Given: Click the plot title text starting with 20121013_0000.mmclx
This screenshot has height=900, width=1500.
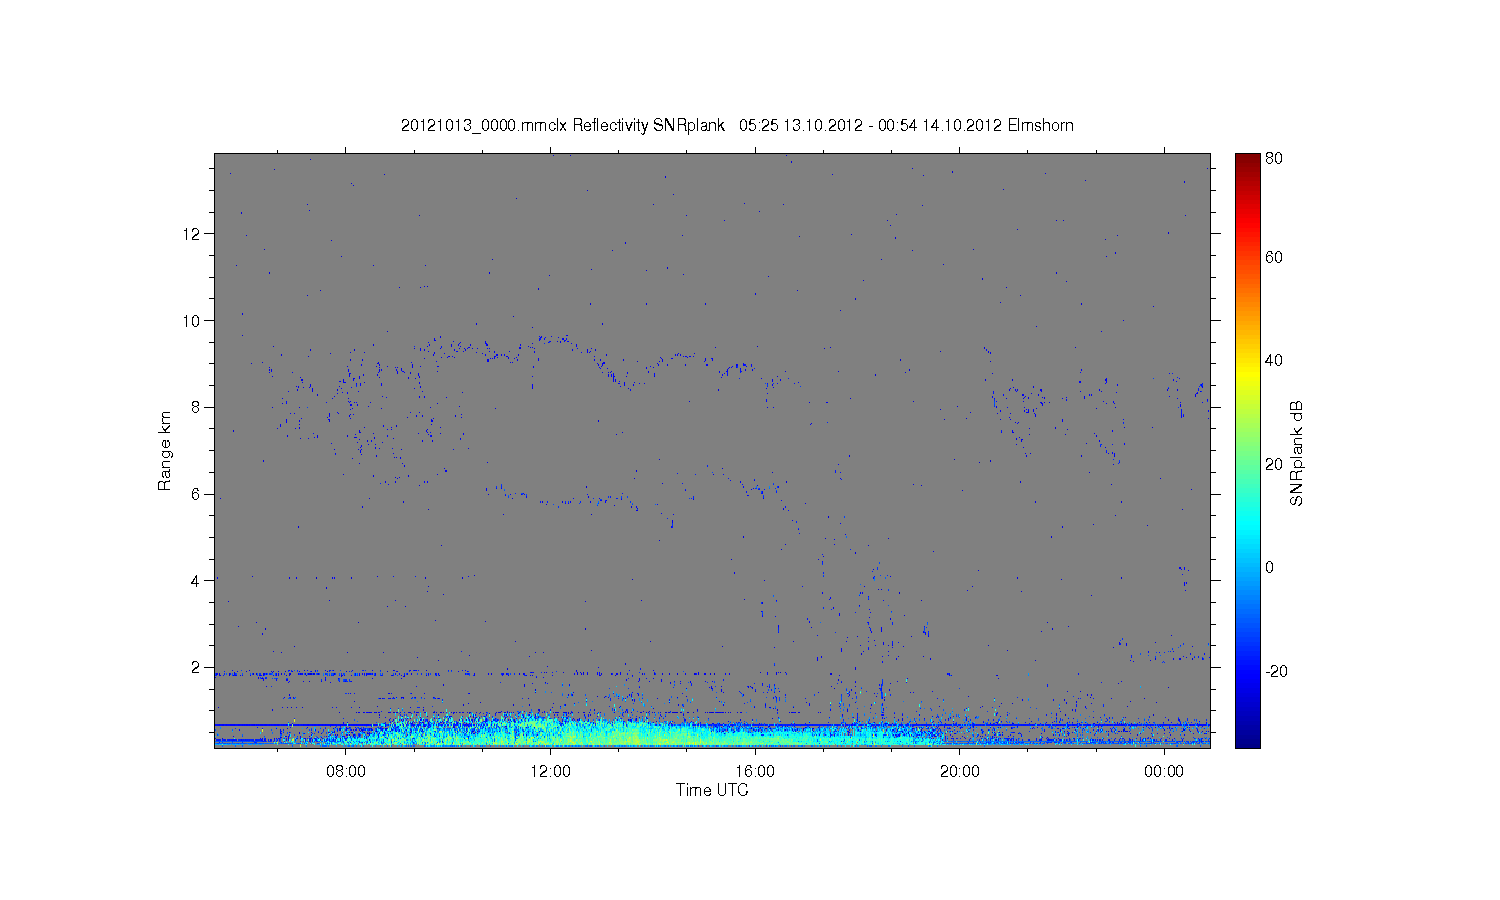Looking at the screenshot, I should tap(737, 125).
